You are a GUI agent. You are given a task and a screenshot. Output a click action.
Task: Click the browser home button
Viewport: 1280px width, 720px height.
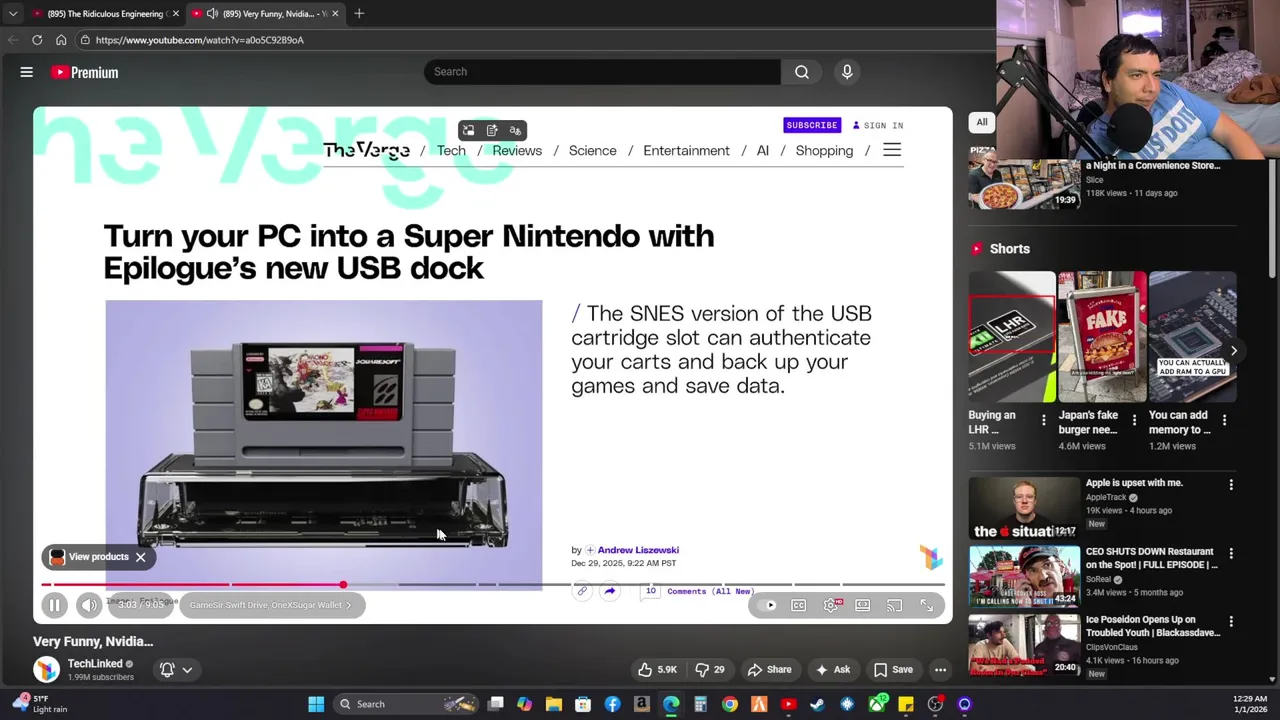[61, 40]
